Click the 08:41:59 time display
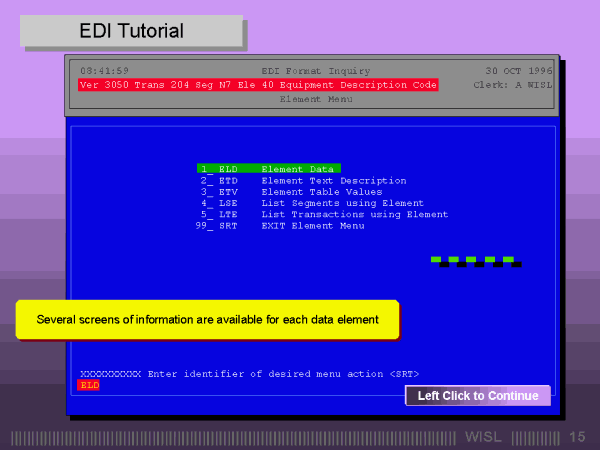 [104, 71]
